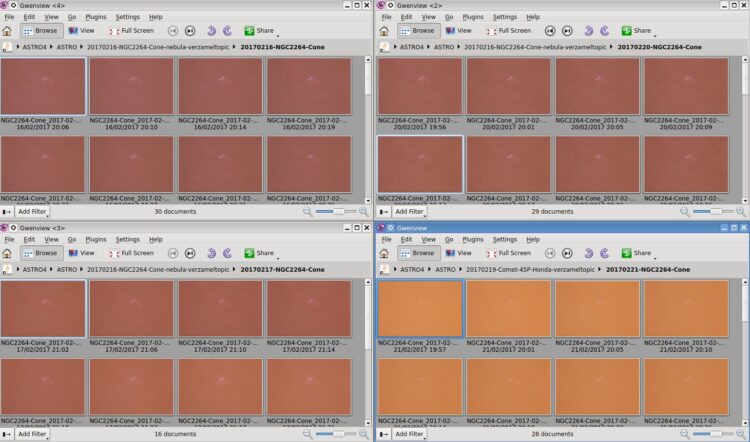The width and height of the screenshot is (750, 442).
Task: Adjust thumbnail size slider in active Gwenview window
Action: coord(714,434)
